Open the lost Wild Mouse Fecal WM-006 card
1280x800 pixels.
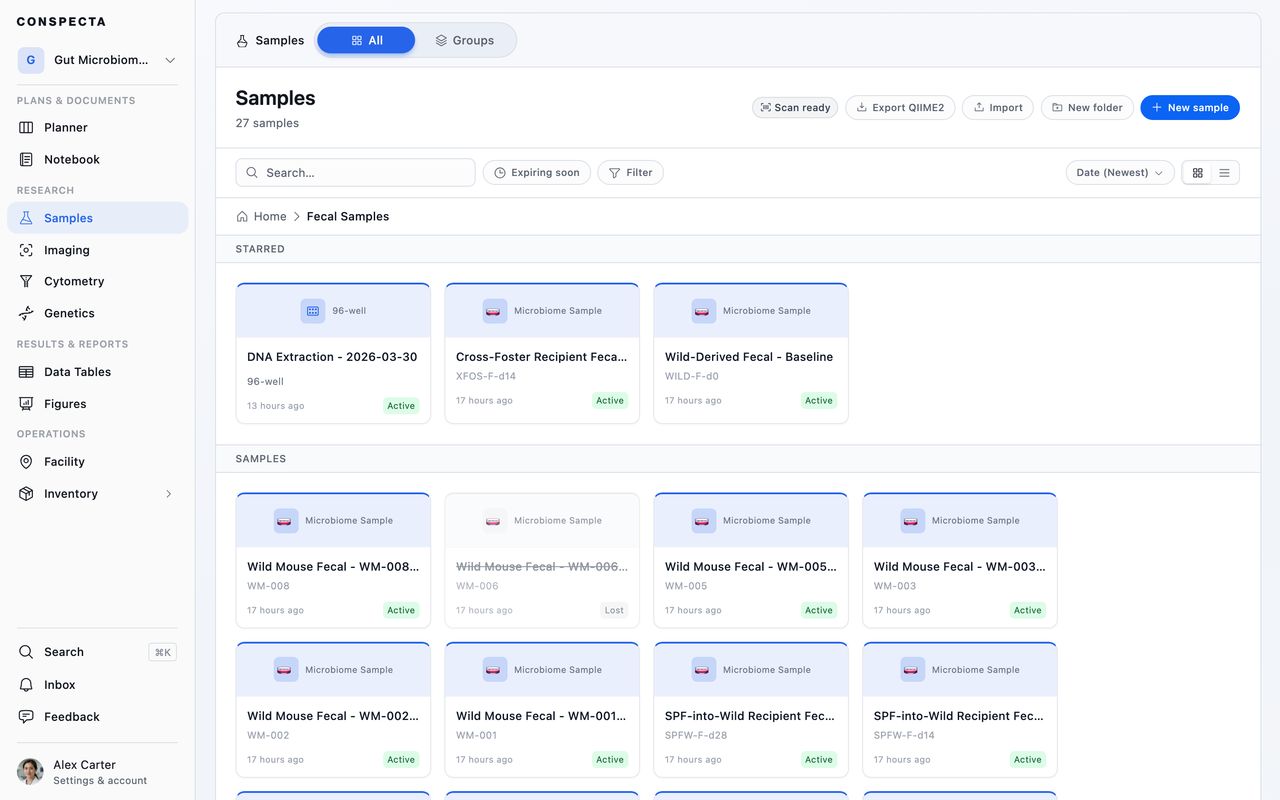pyautogui.click(x=542, y=561)
